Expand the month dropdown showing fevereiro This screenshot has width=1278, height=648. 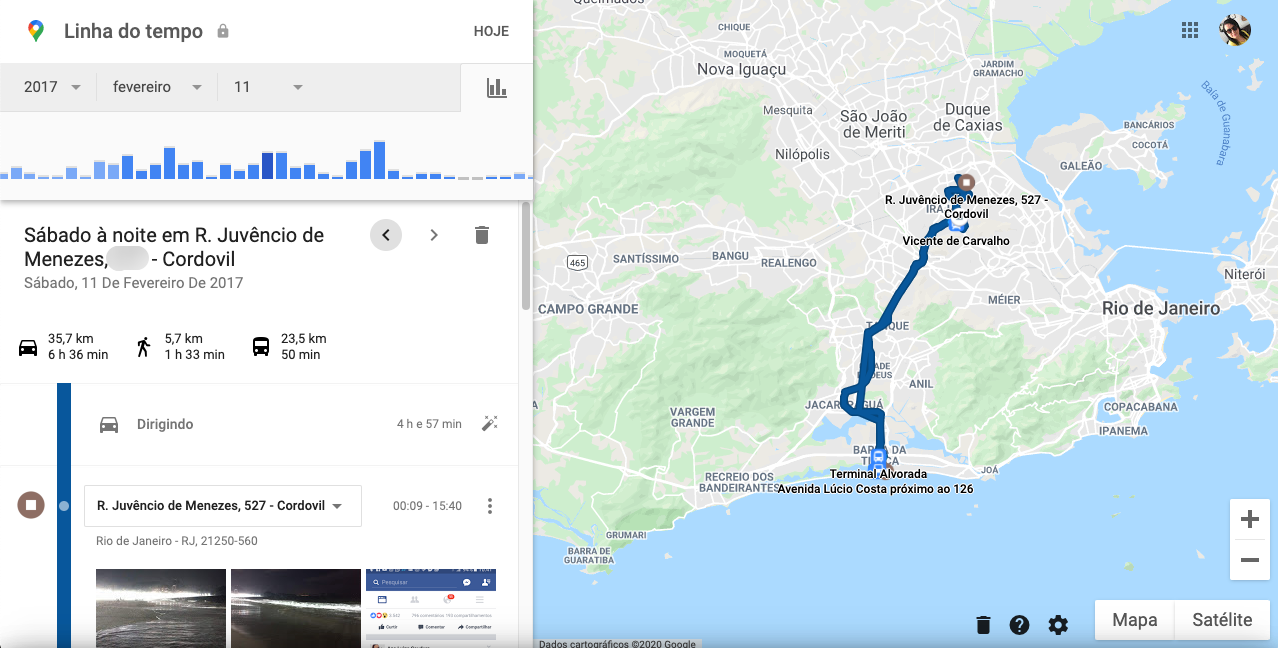point(157,87)
